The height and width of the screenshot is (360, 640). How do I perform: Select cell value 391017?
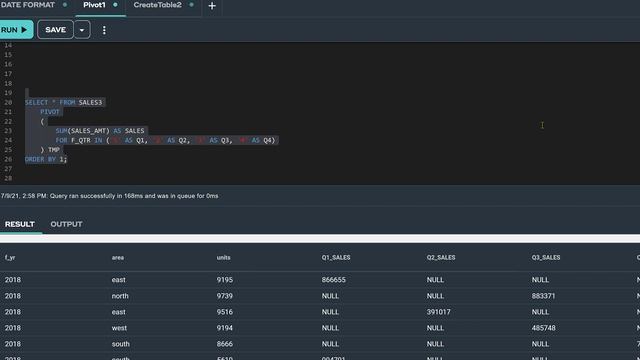[x=439, y=312]
